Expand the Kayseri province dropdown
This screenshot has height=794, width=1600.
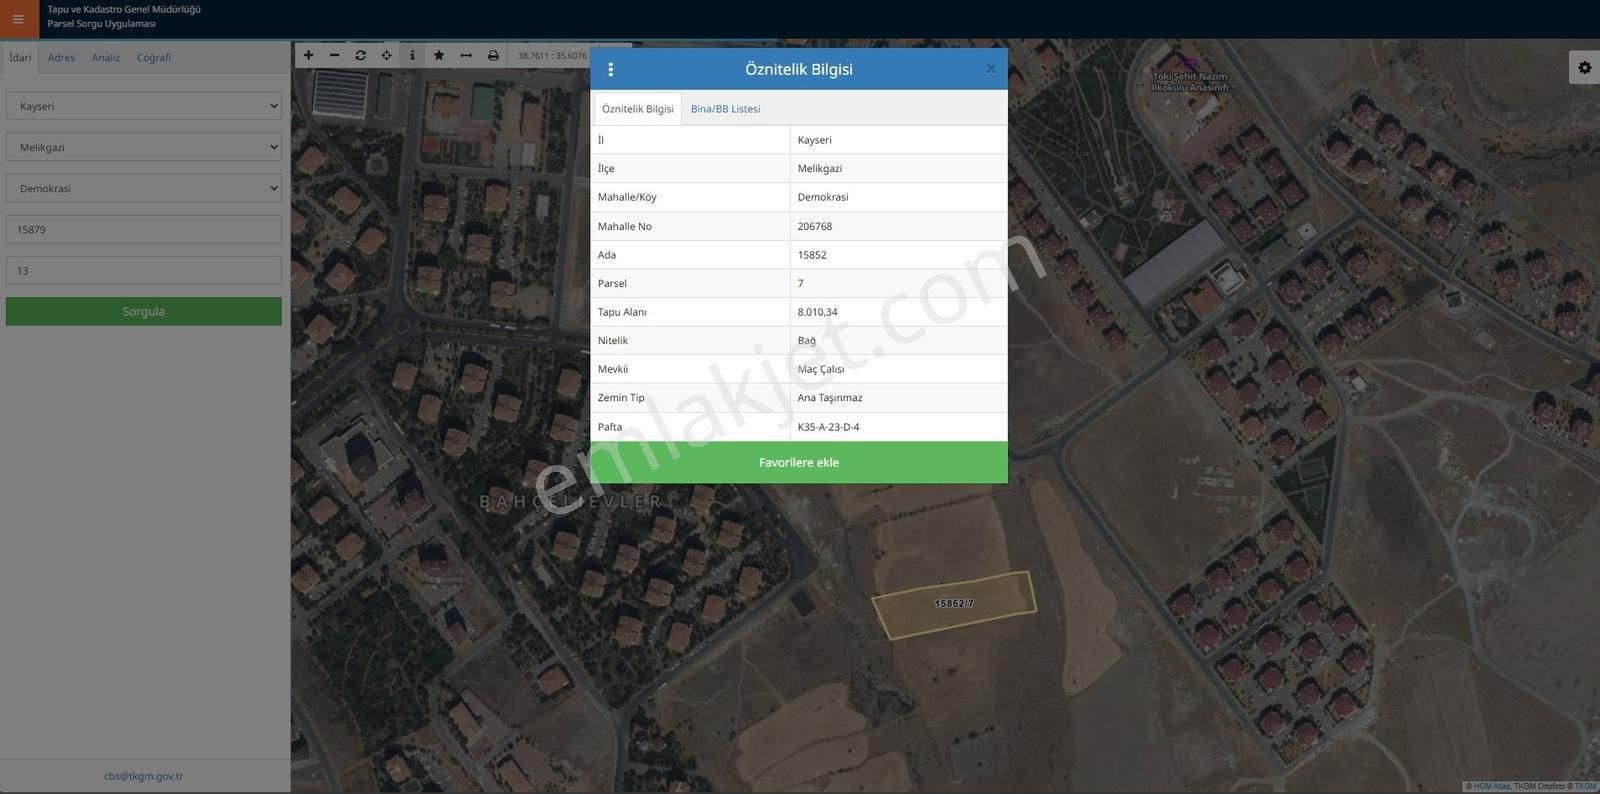point(144,106)
